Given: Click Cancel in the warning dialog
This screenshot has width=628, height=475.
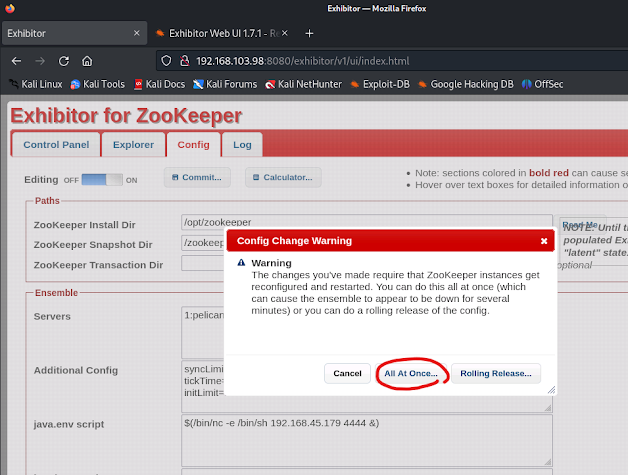Looking at the screenshot, I should point(347,373).
